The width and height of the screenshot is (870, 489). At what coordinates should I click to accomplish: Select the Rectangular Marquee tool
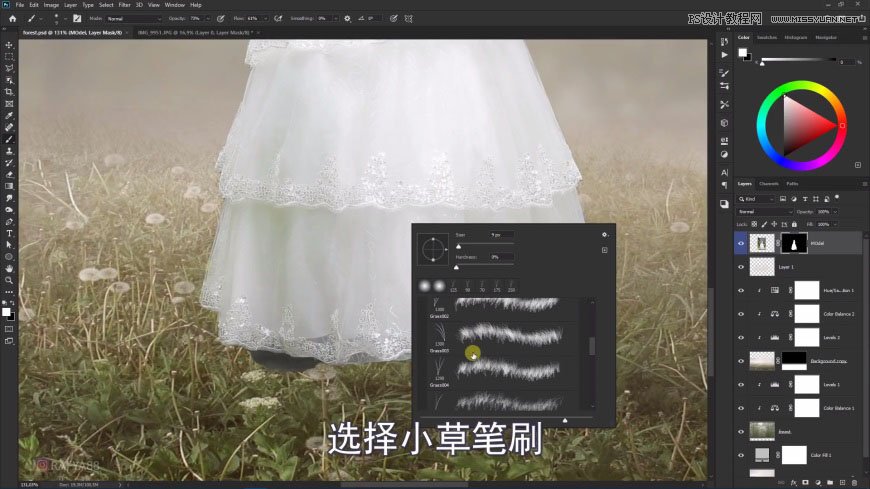[9, 57]
